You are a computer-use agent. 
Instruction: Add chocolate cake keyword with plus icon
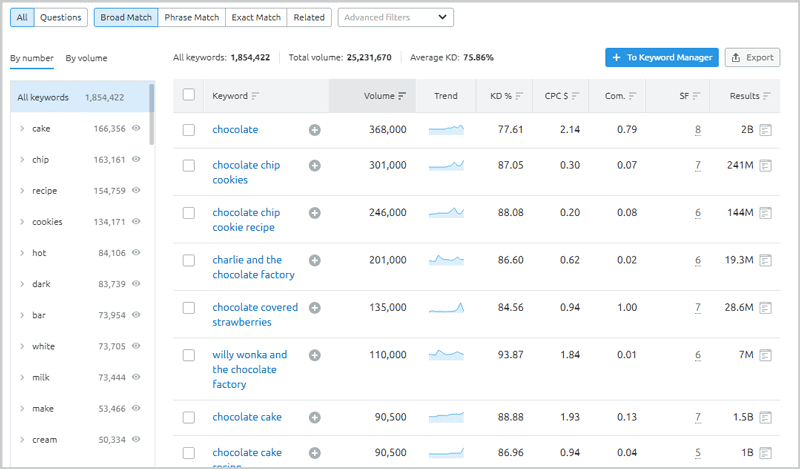coord(314,417)
